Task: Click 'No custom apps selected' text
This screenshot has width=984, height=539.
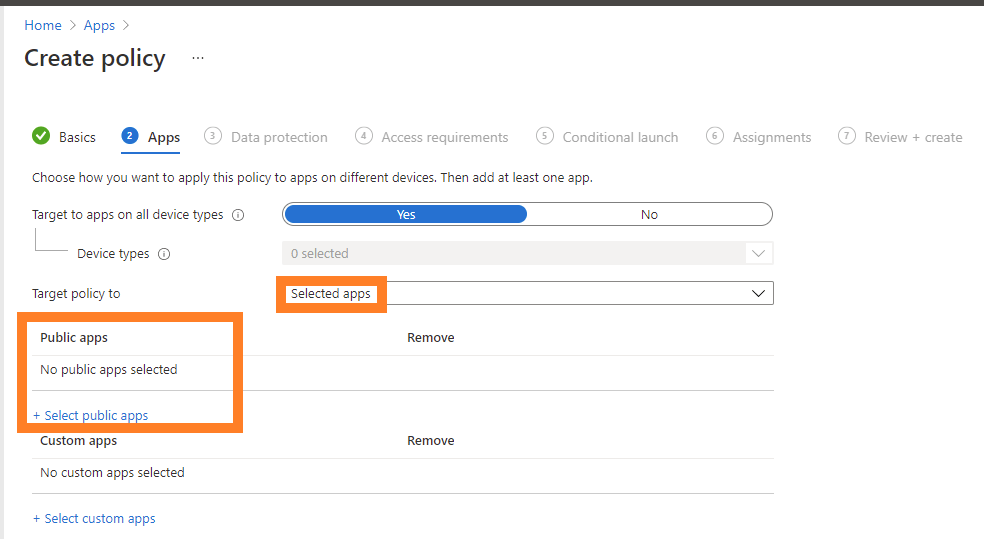Action: click(112, 472)
